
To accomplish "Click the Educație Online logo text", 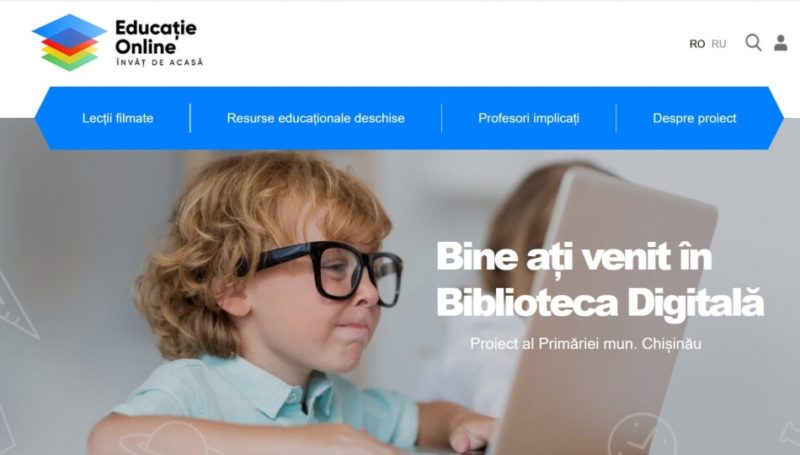I will tap(156, 37).
